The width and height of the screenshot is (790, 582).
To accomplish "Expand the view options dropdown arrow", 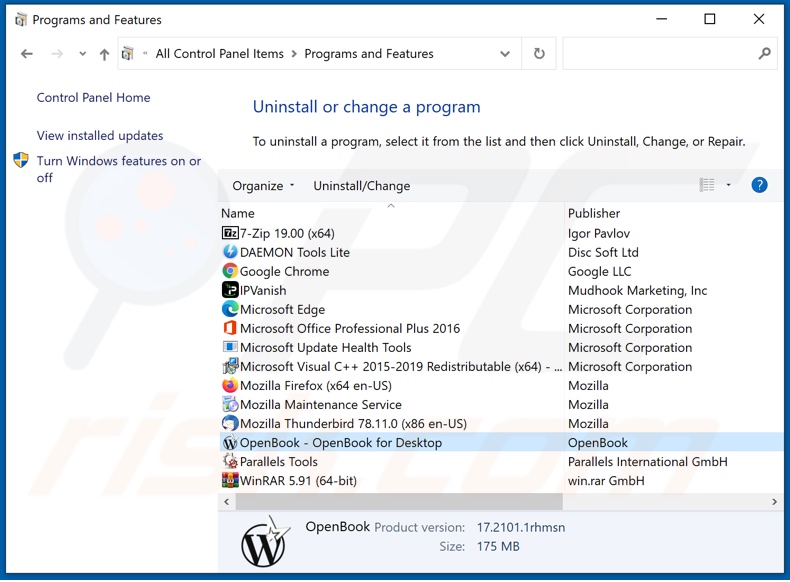I will (x=728, y=185).
